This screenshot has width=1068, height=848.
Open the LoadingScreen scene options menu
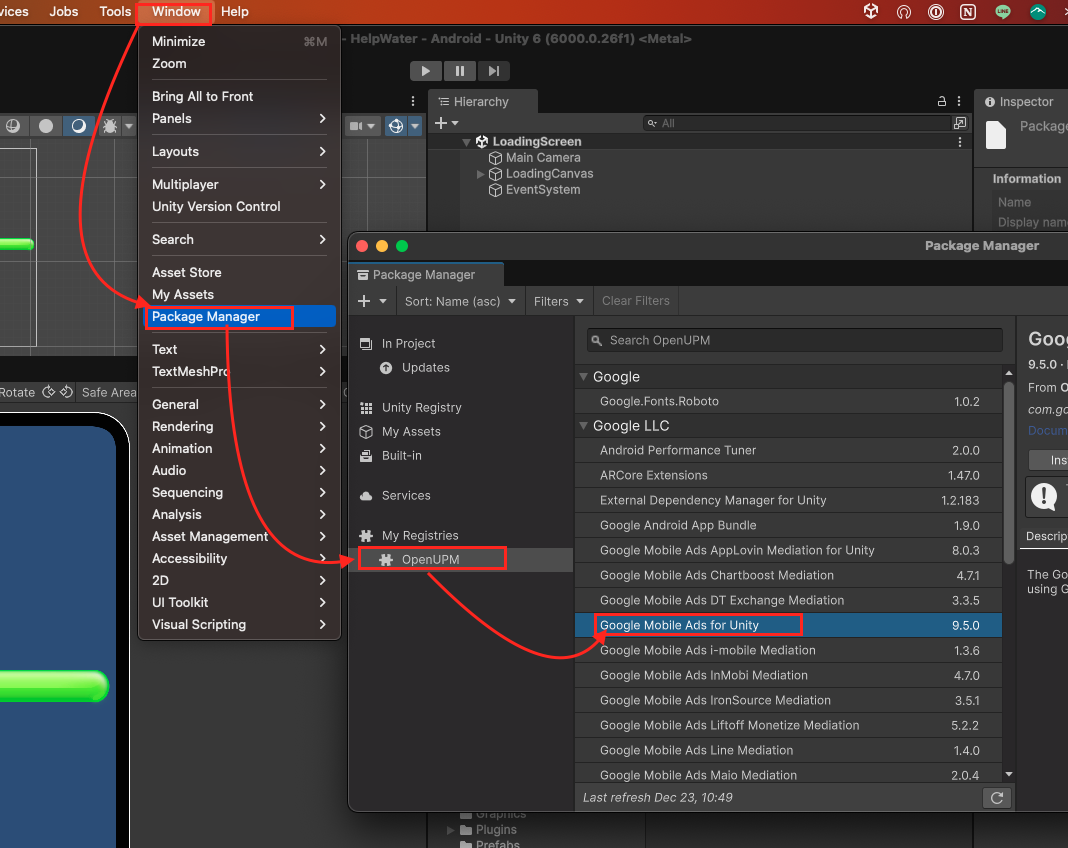(x=960, y=142)
